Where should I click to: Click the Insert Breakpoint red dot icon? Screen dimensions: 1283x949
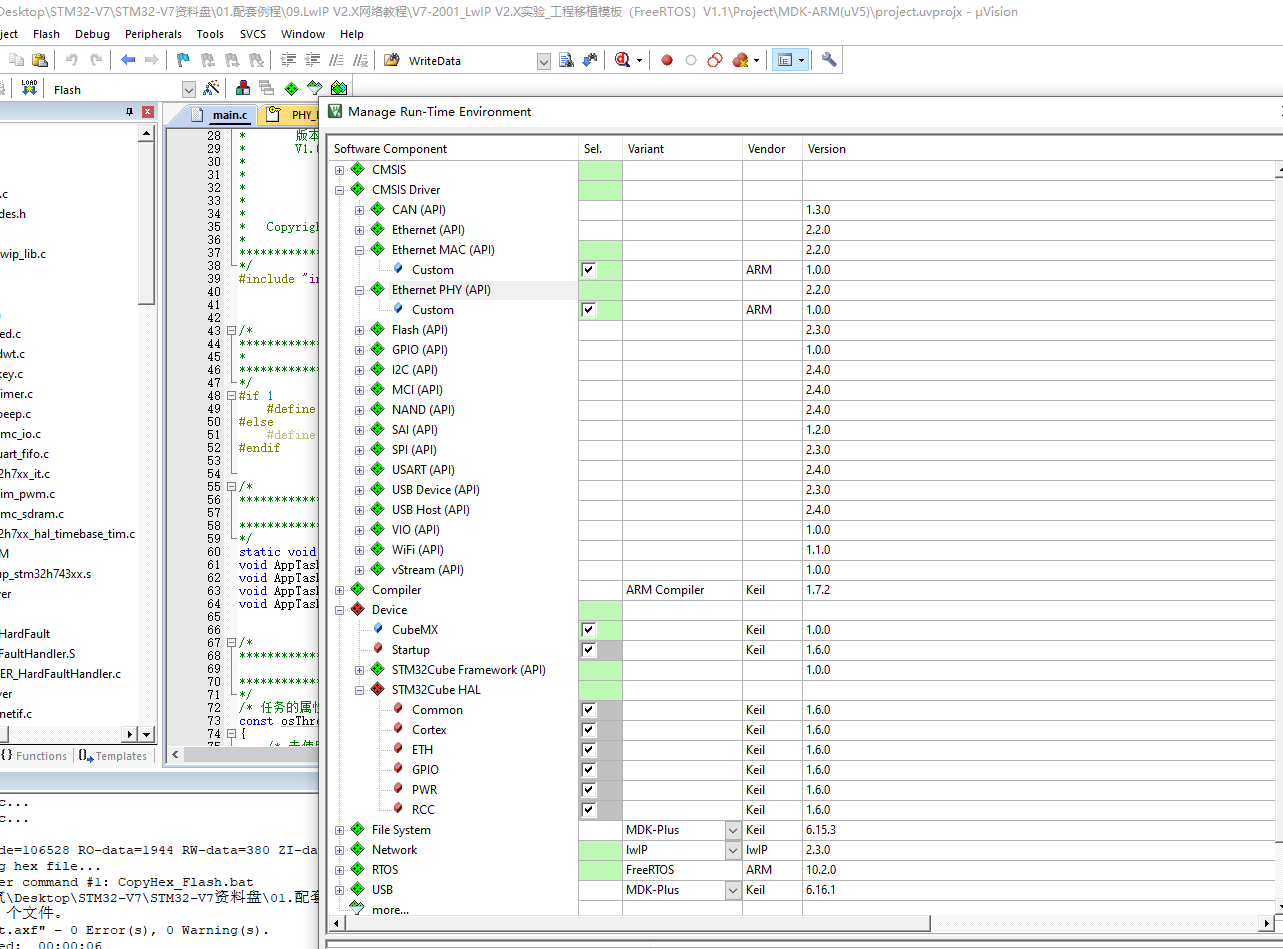667,60
